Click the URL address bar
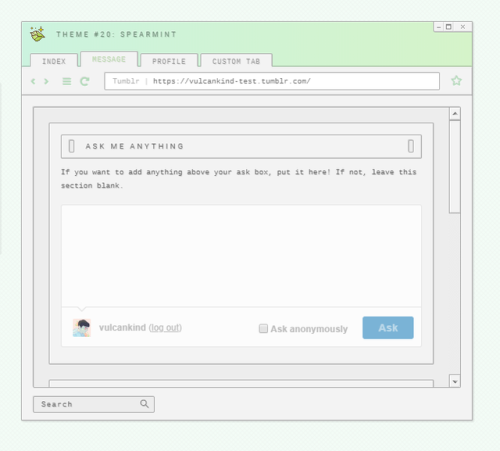Viewport: 500px width, 451px height. pos(272,81)
